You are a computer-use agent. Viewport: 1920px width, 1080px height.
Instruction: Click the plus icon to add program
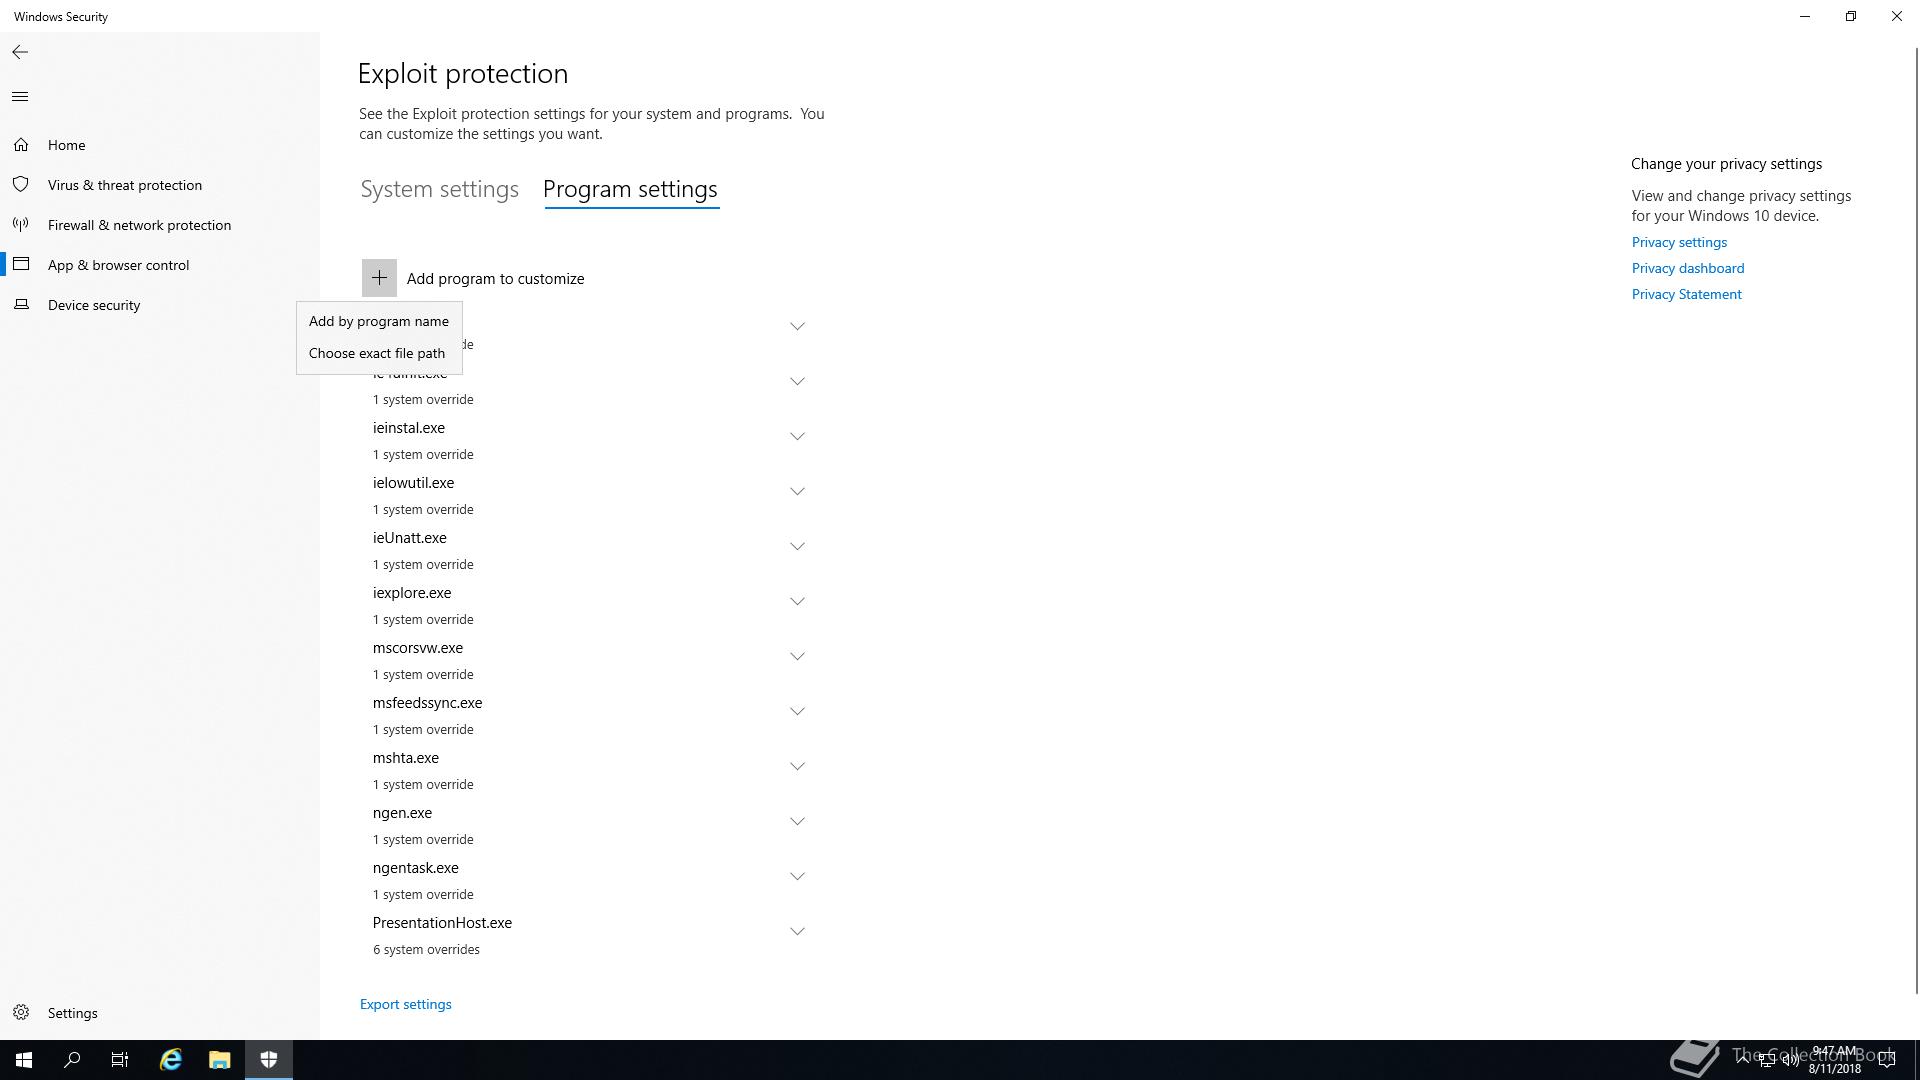(x=379, y=278)
